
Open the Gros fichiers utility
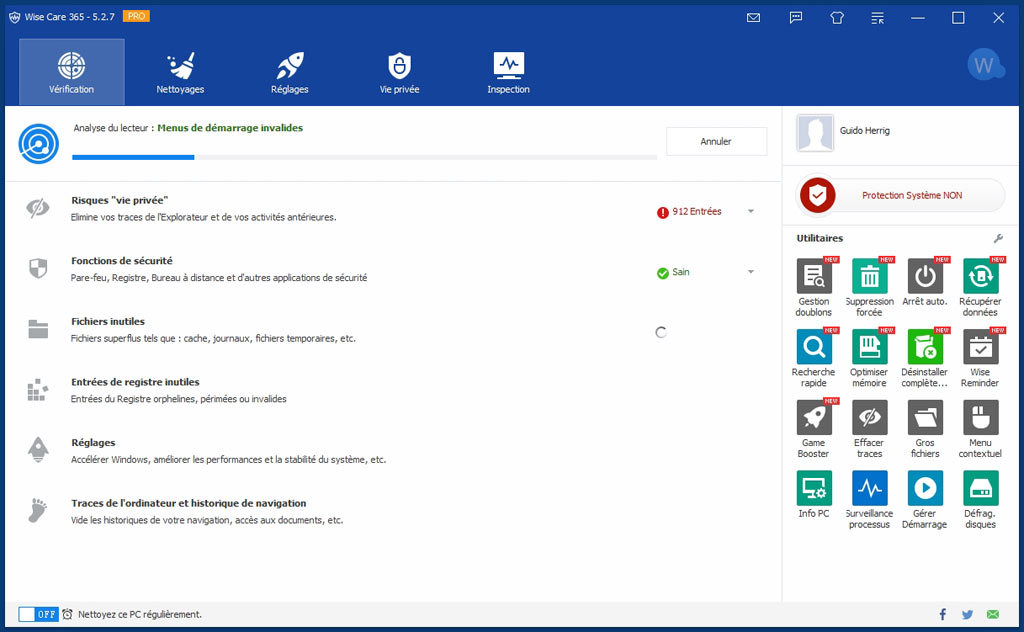point(925,417)
